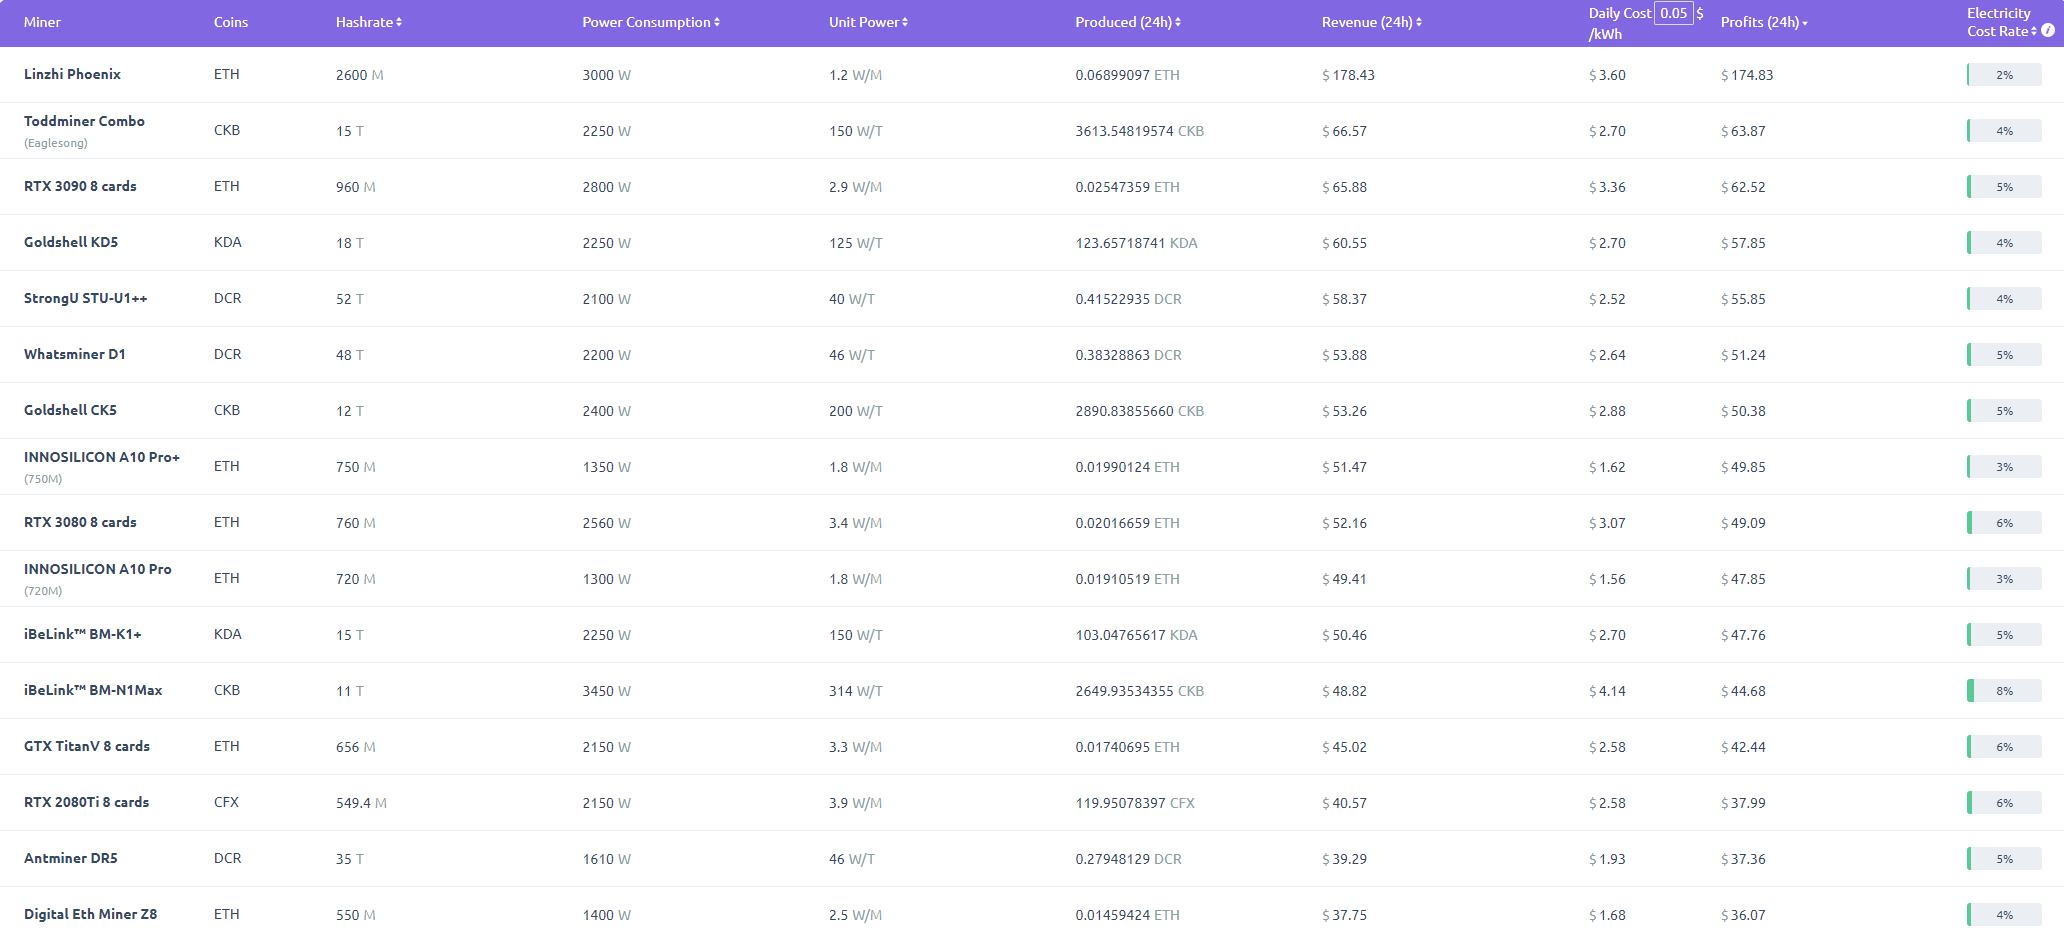Open the StrongU STU-U1++ miner link
Viewport: 2064px width, 938px height.
coord(86,298)
